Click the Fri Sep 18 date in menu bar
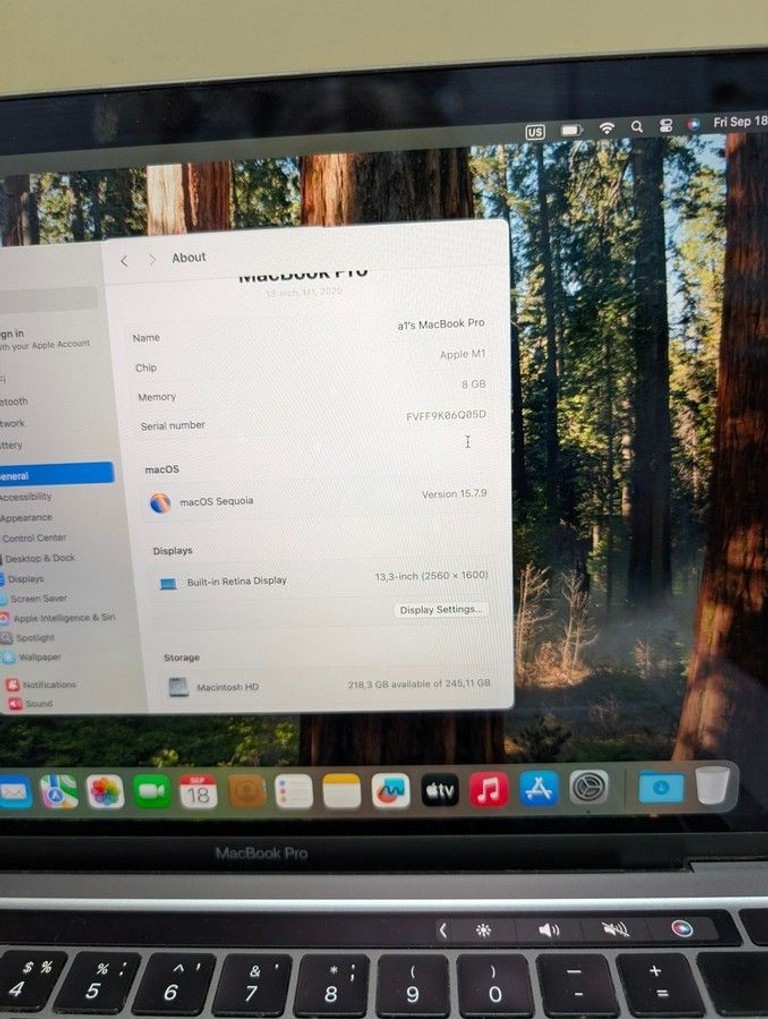This screenshot has width=768, height=1019. click(x=740, y=121)
